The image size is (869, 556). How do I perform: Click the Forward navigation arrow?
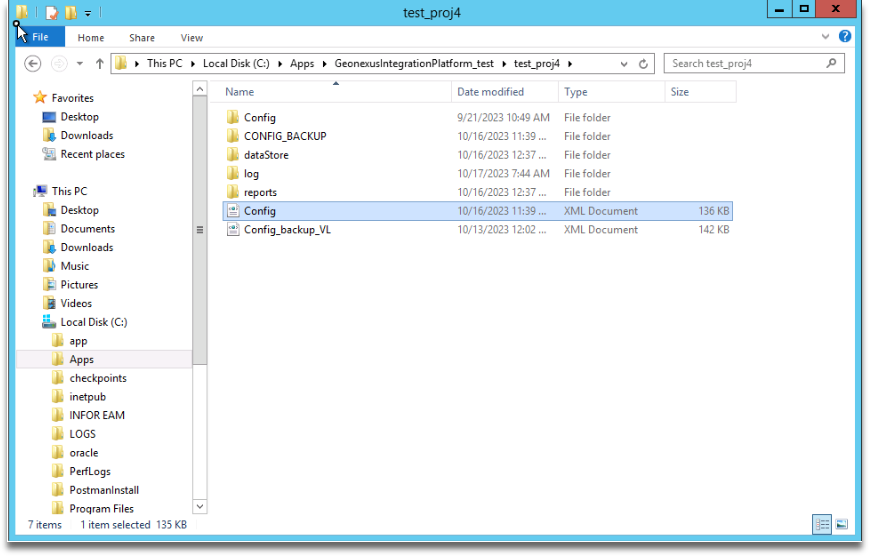click(x=59, y=64)
